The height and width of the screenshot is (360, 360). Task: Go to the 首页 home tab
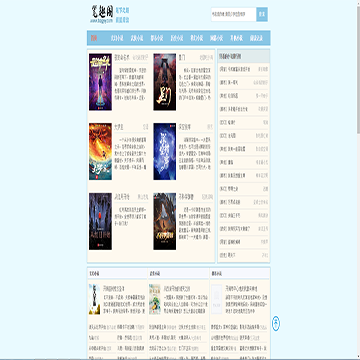pos(94,38)
